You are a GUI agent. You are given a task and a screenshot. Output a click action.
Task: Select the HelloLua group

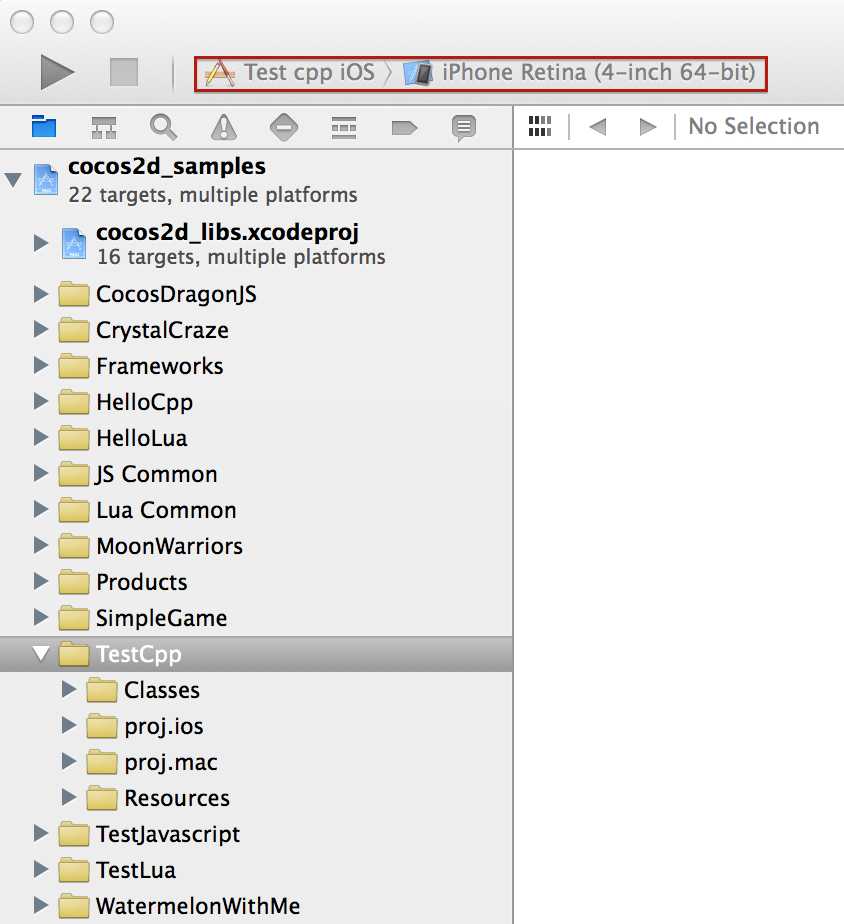point(256,438)
